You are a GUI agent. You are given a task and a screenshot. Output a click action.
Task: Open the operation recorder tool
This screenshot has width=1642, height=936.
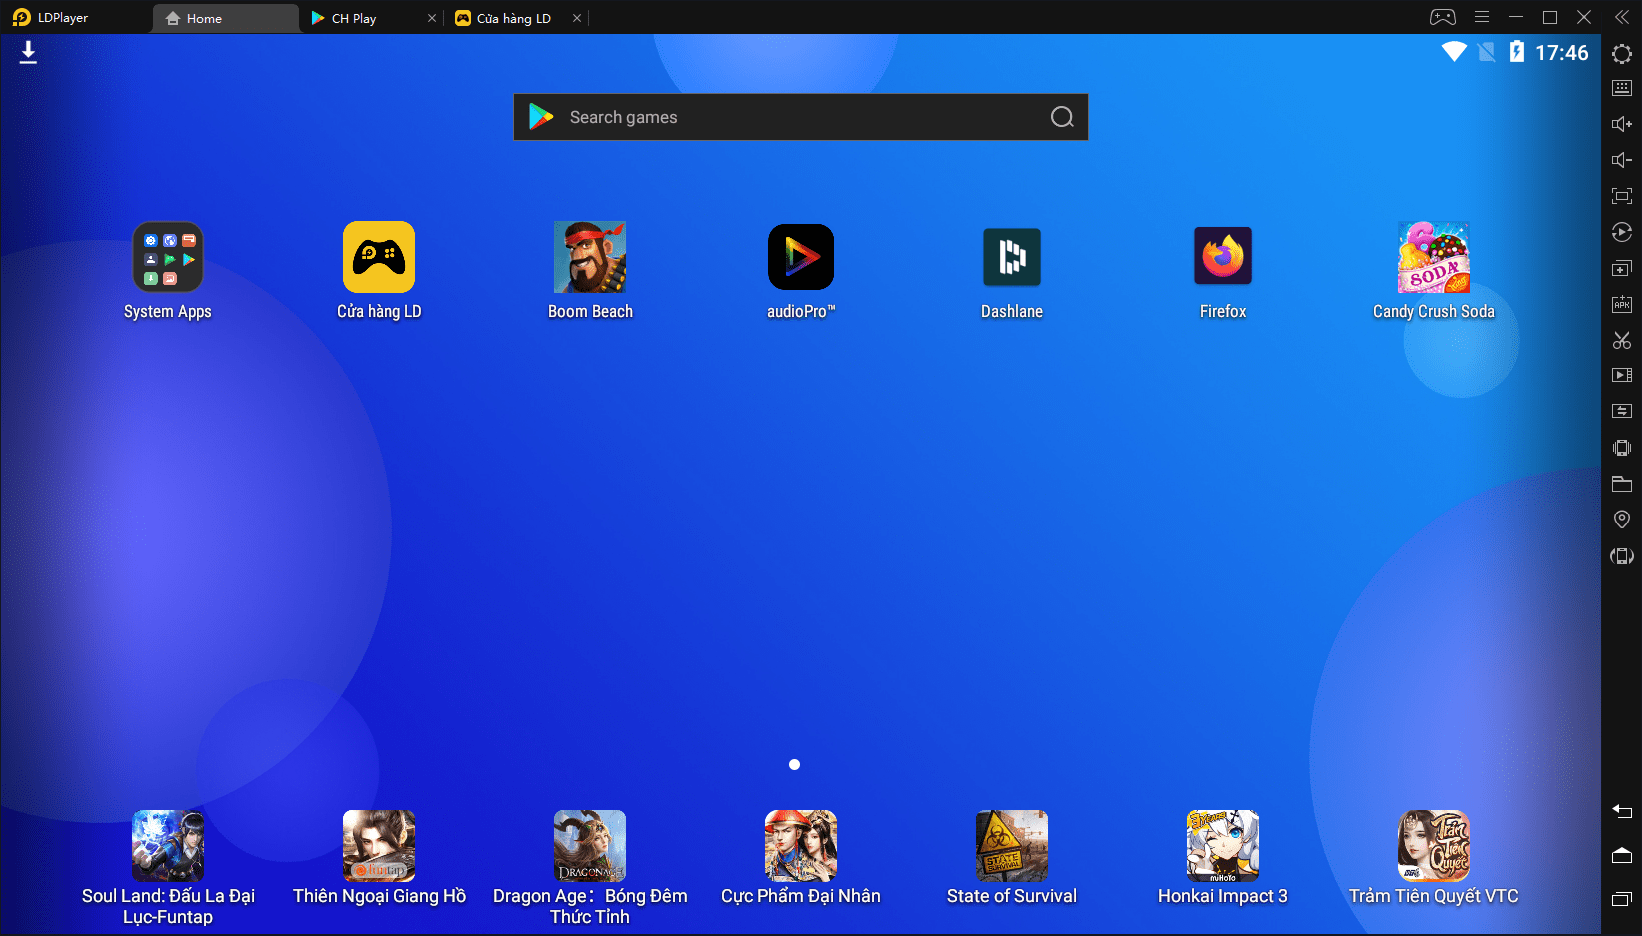click(x=1622, y=232)
